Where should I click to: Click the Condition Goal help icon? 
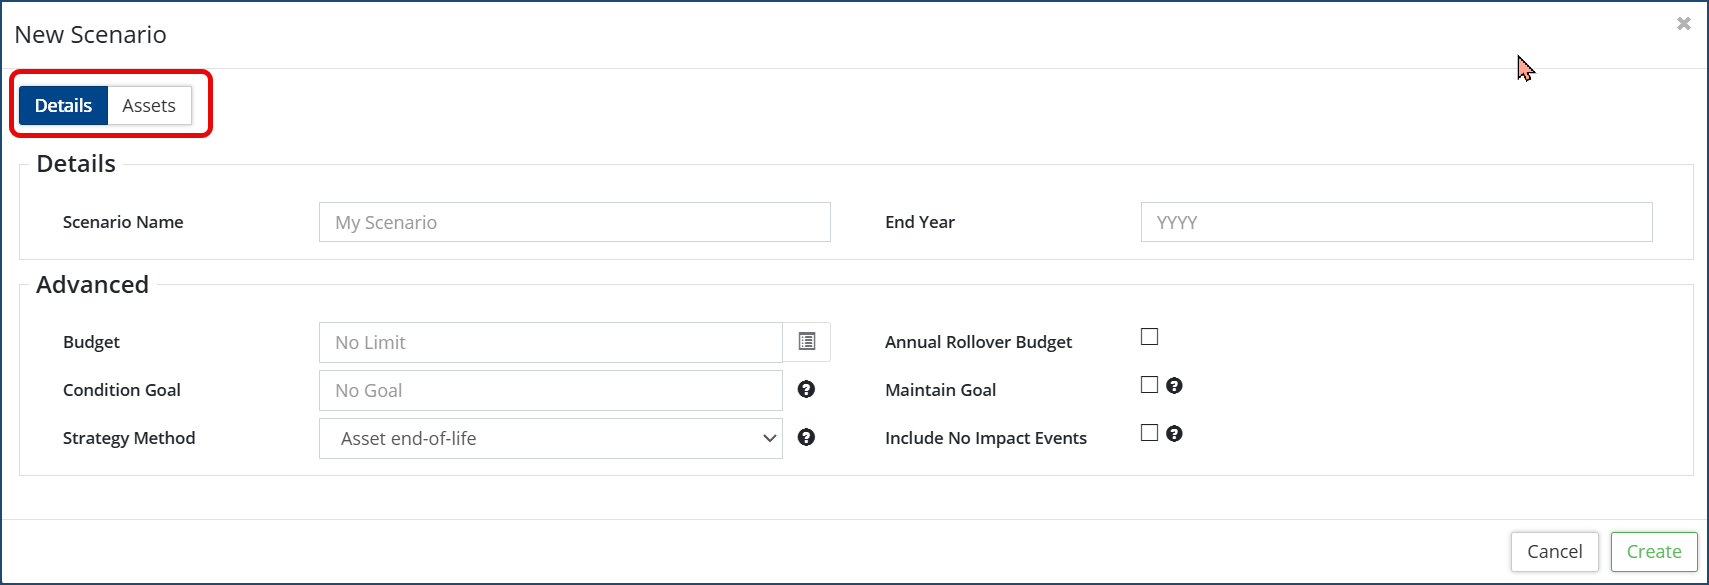coord(806,389)
